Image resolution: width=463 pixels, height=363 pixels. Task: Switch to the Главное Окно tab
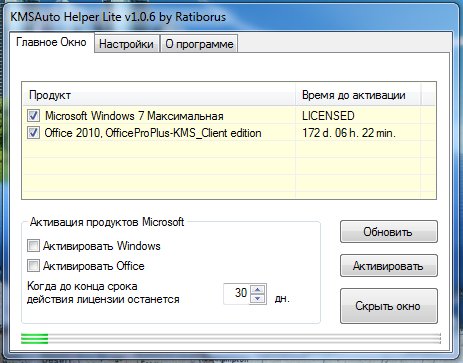(52, 42)
